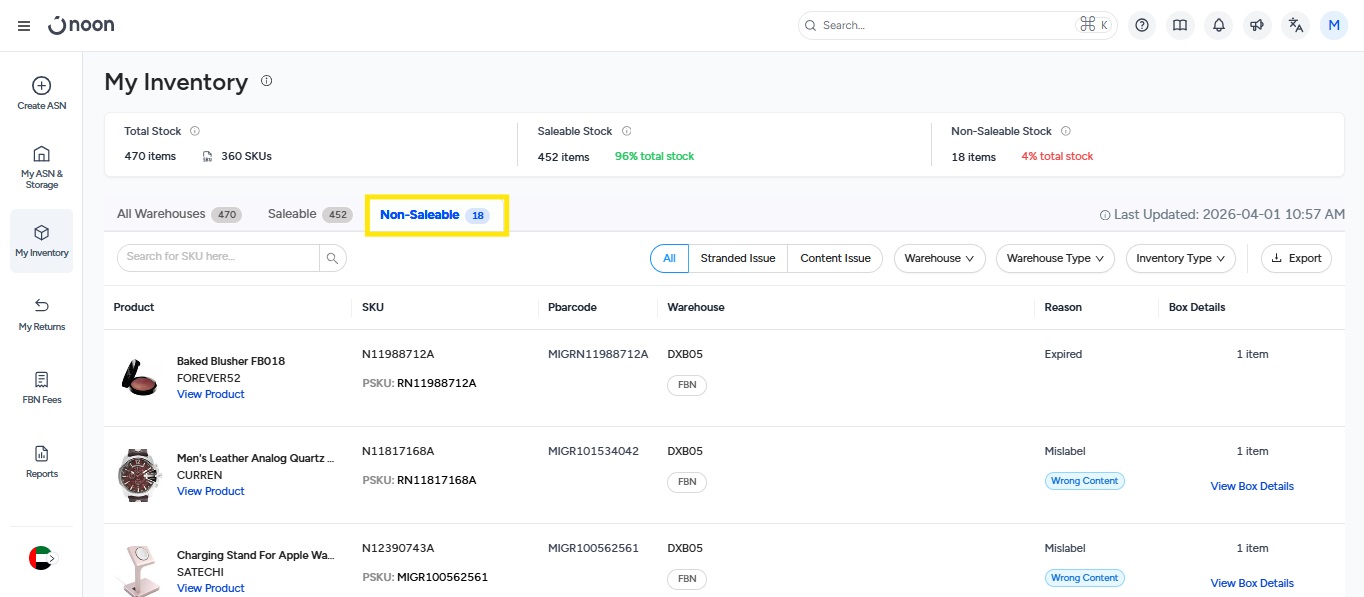Select the All filter option
1364x597 pixels.
[669, 258]
